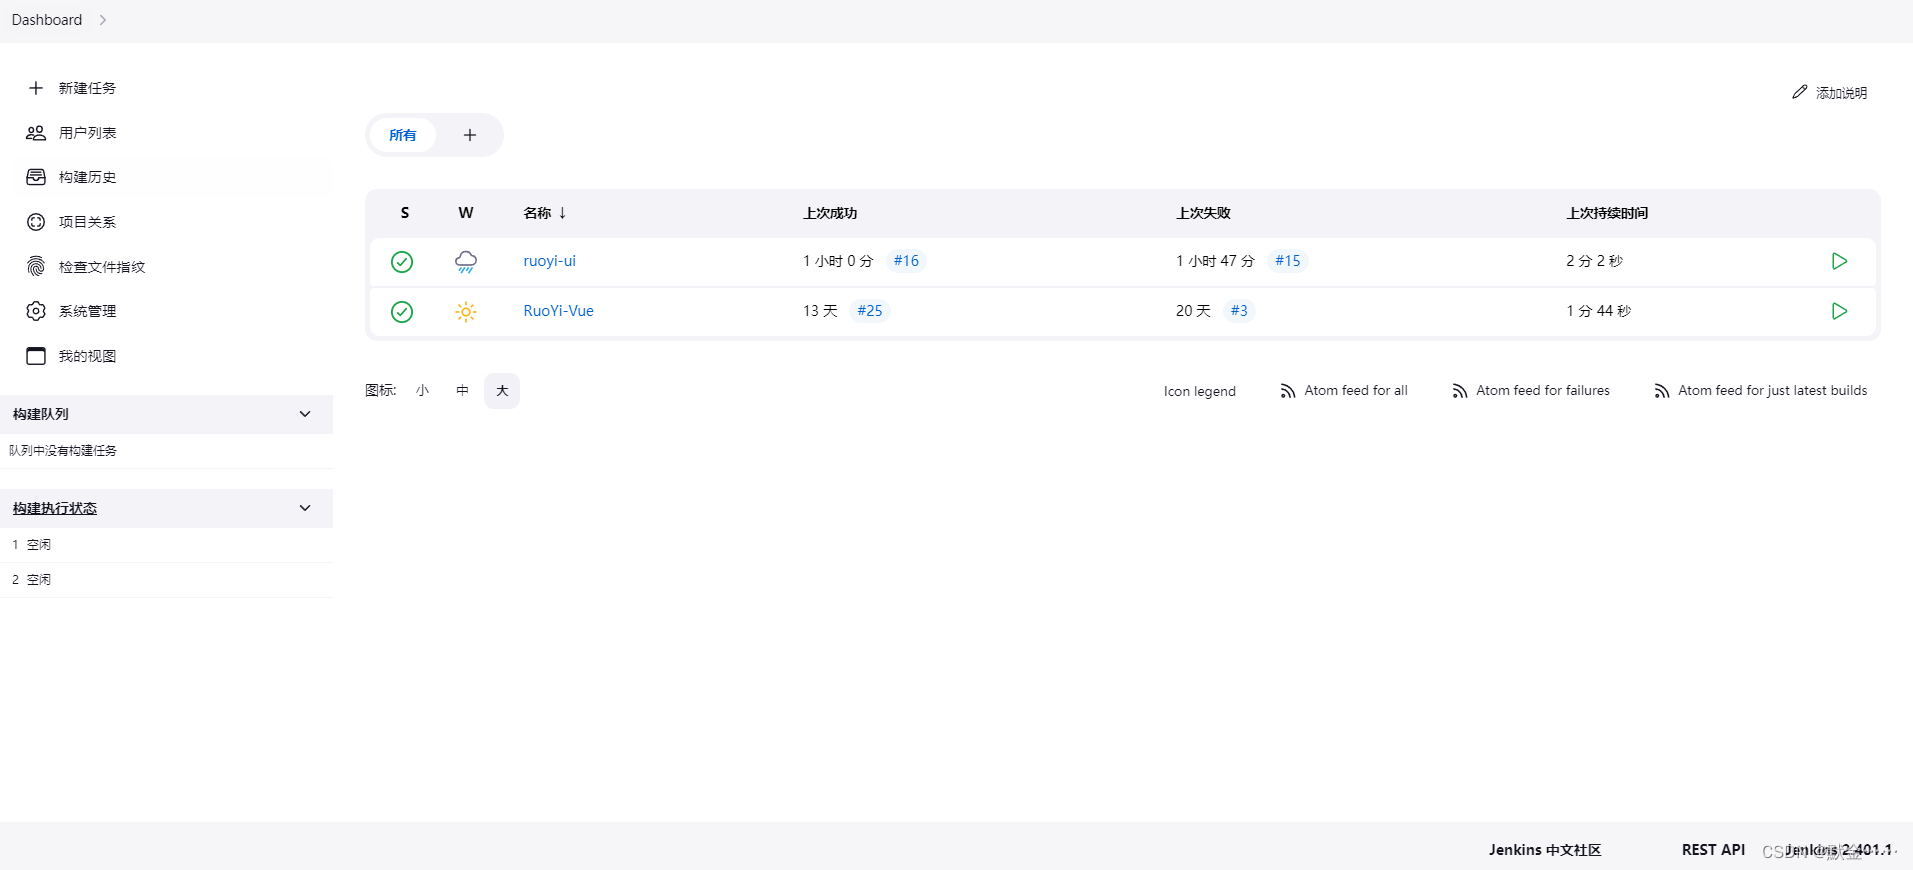Open 系统管理 gear icon
1913x870 pixels.
point(36,311)
